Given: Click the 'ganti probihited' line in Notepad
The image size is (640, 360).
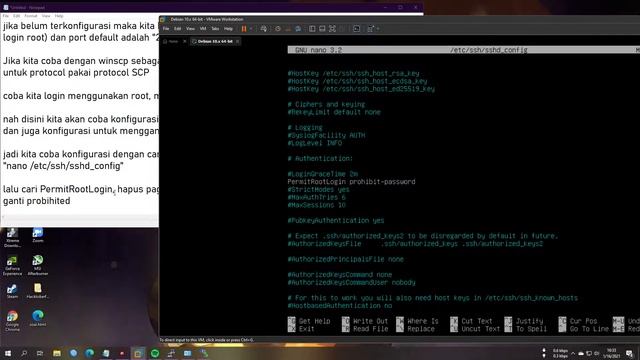Looking at the screenshot, I should (x=37, y=201).
